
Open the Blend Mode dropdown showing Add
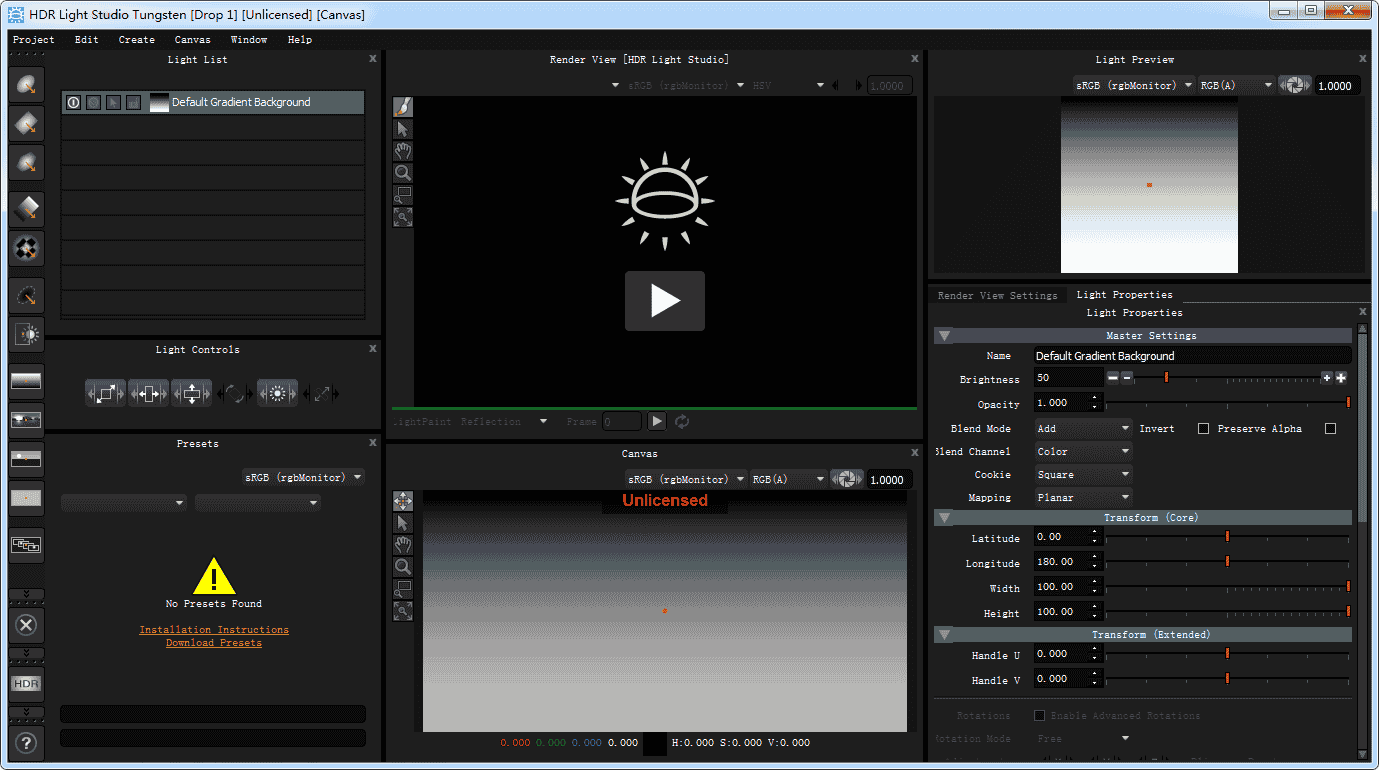click(1082, 428)
